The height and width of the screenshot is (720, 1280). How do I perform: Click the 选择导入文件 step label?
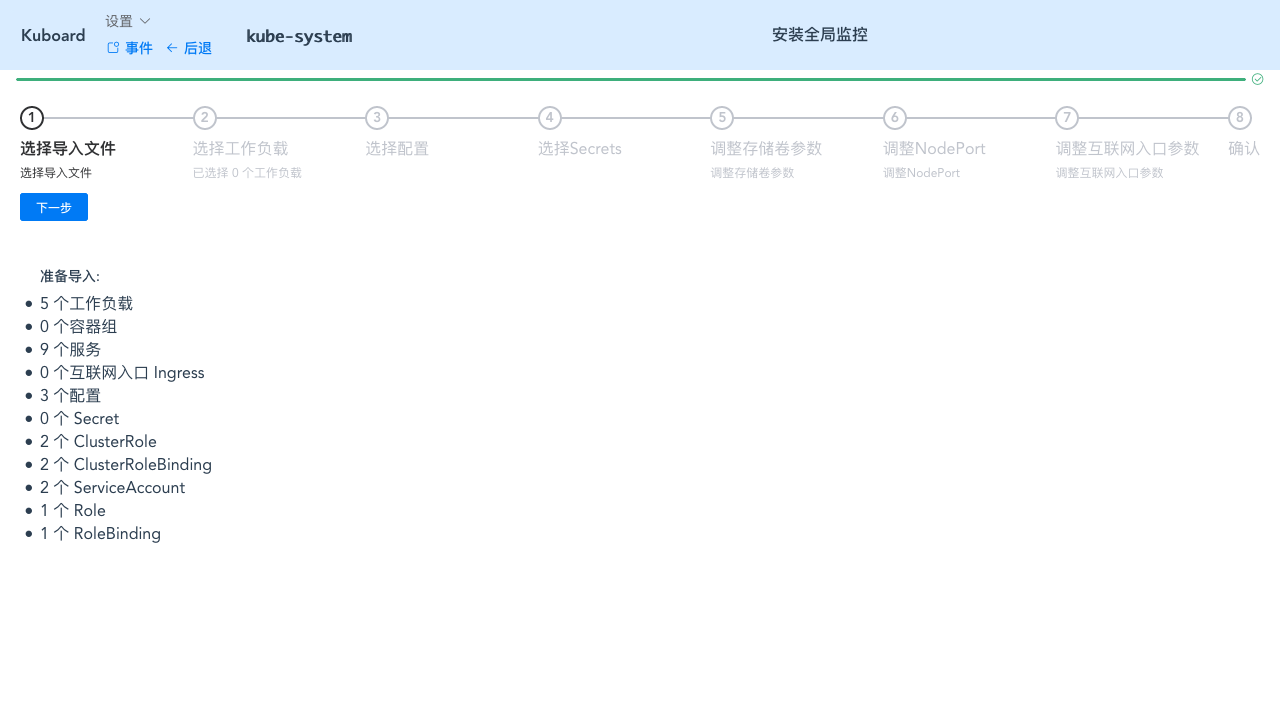coord(68,148)
